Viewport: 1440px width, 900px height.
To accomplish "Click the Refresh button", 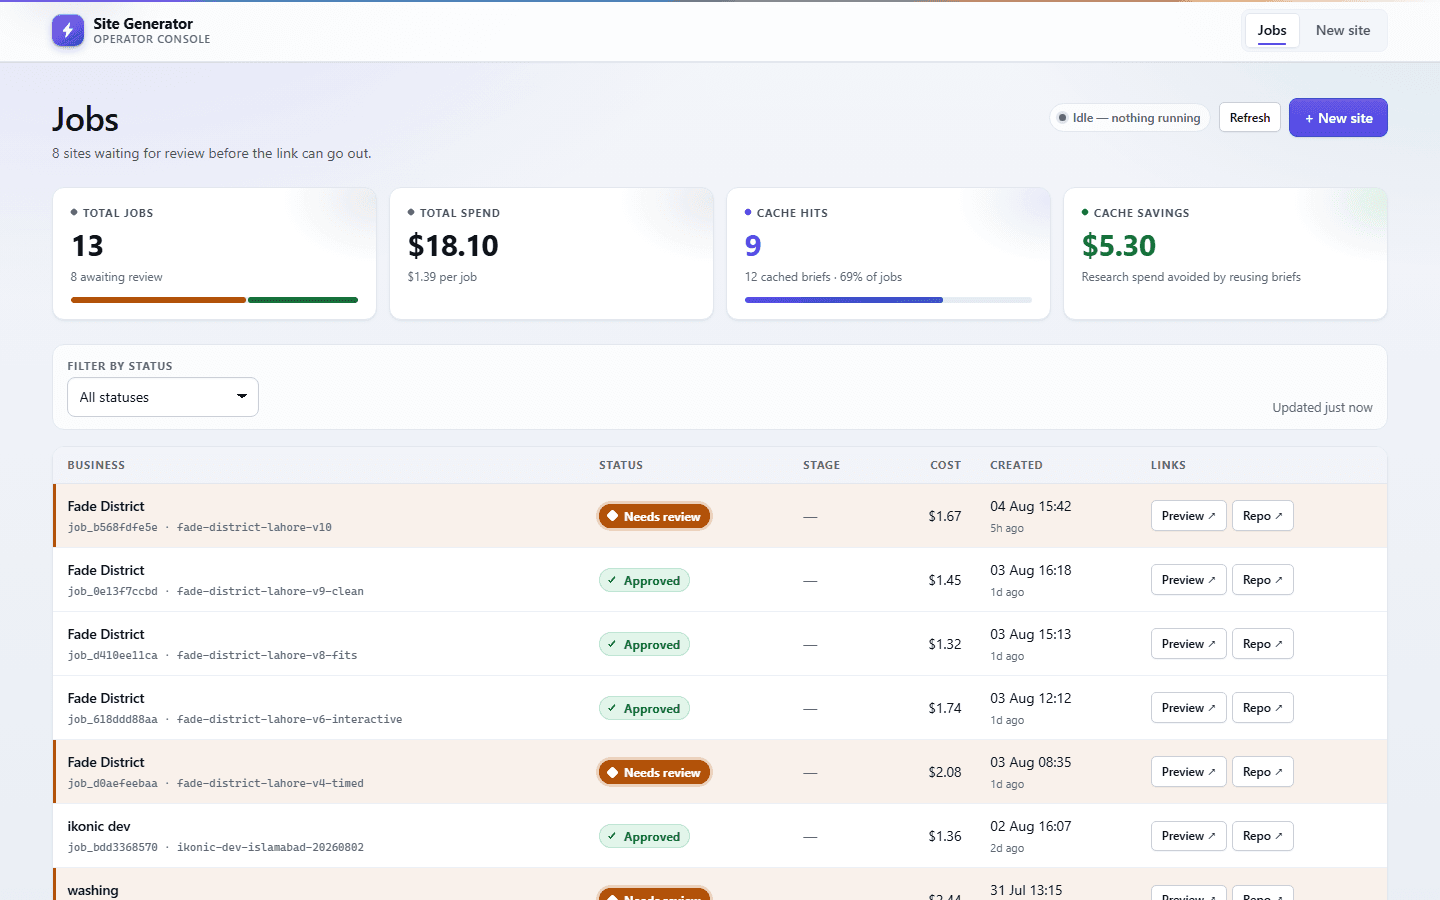I will tap(1250, 118).
